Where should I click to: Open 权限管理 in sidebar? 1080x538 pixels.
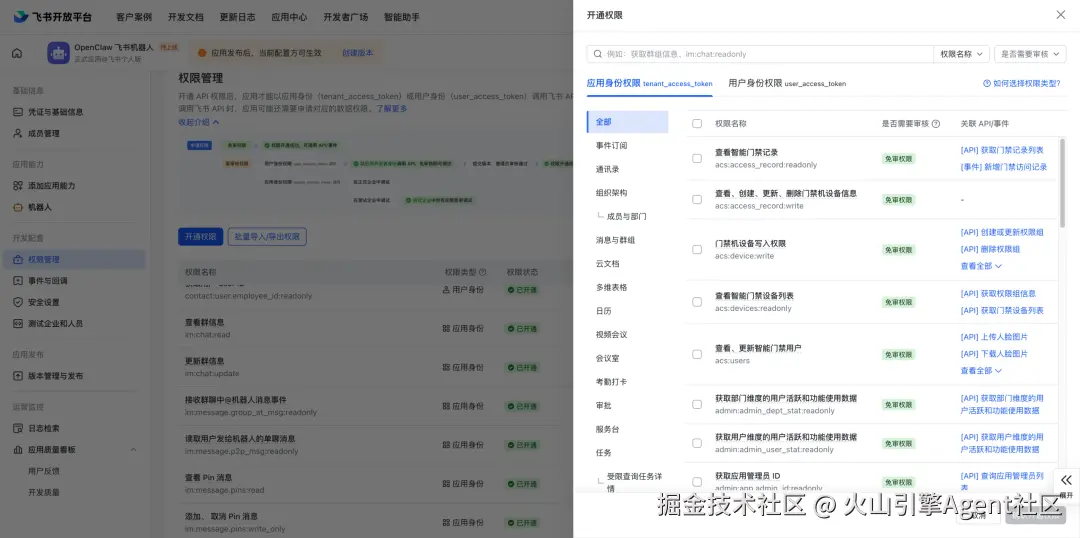click(72, 259)
